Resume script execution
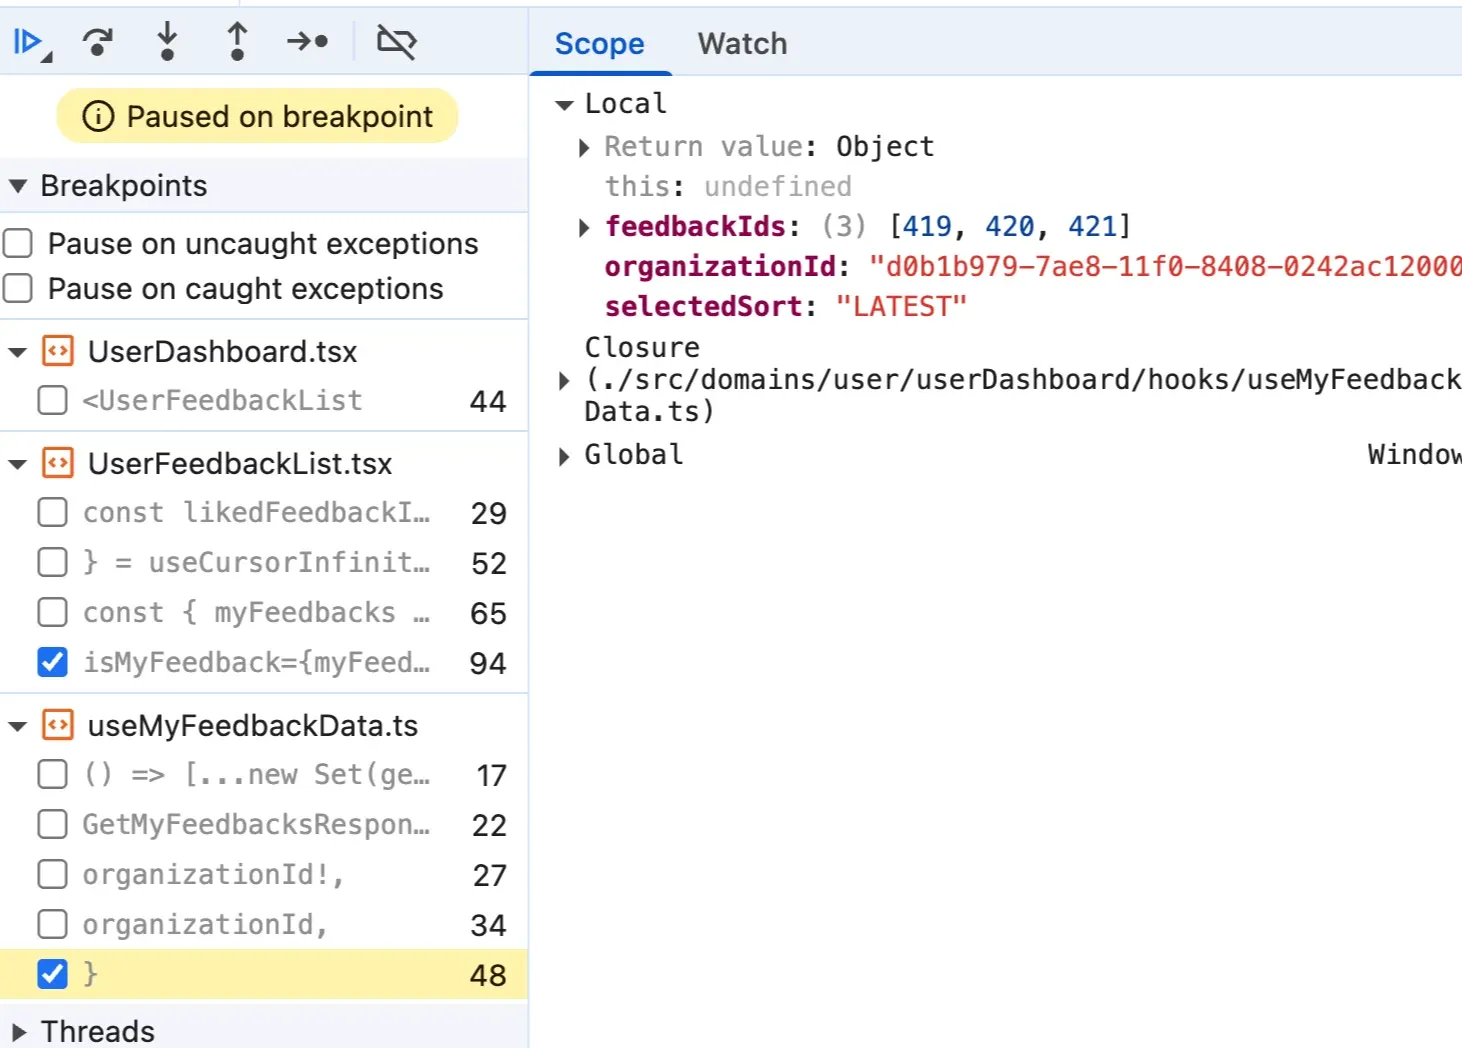Screen dimensions: 1462x1048 [x=28, y=42]
